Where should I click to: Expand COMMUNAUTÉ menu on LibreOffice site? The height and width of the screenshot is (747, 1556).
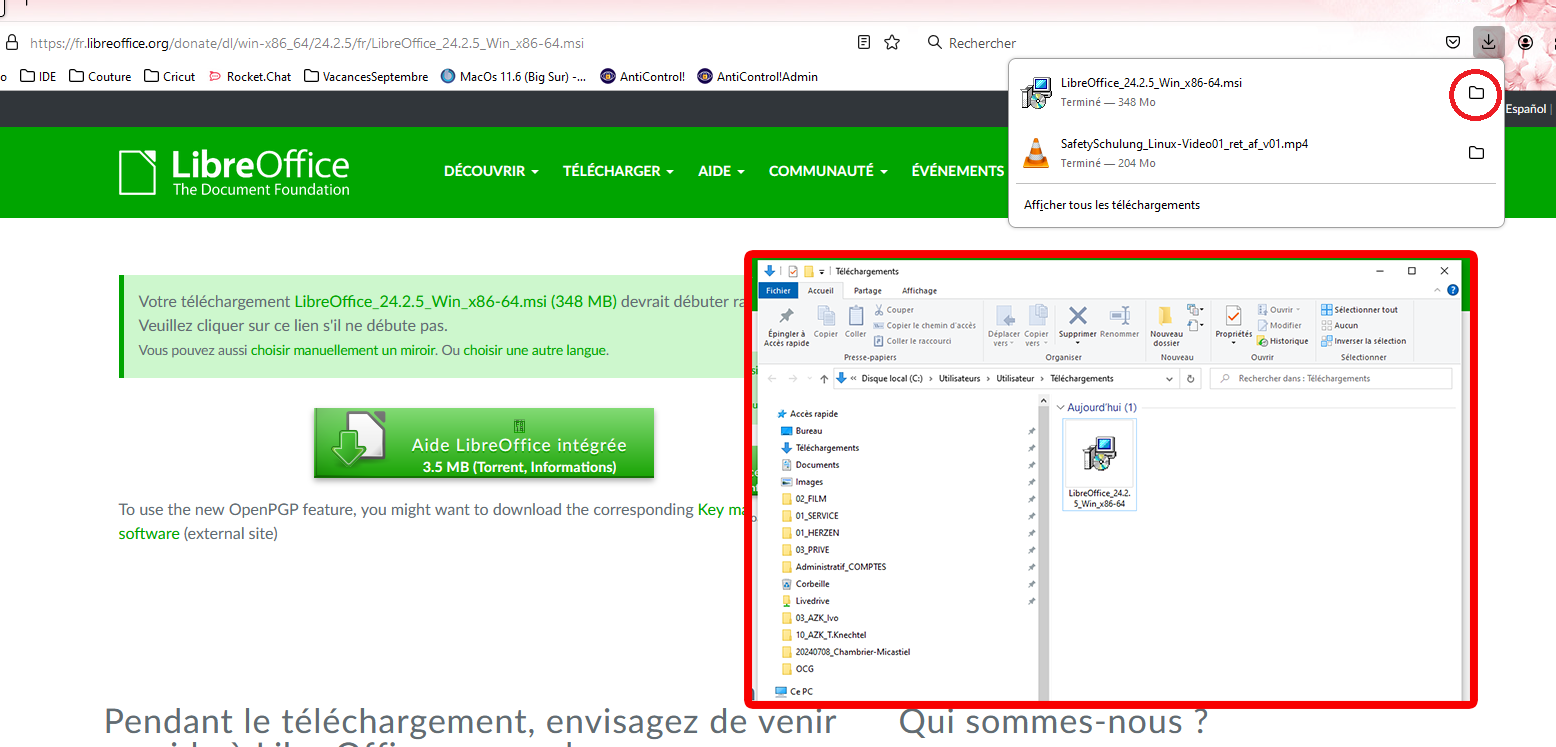828,171
